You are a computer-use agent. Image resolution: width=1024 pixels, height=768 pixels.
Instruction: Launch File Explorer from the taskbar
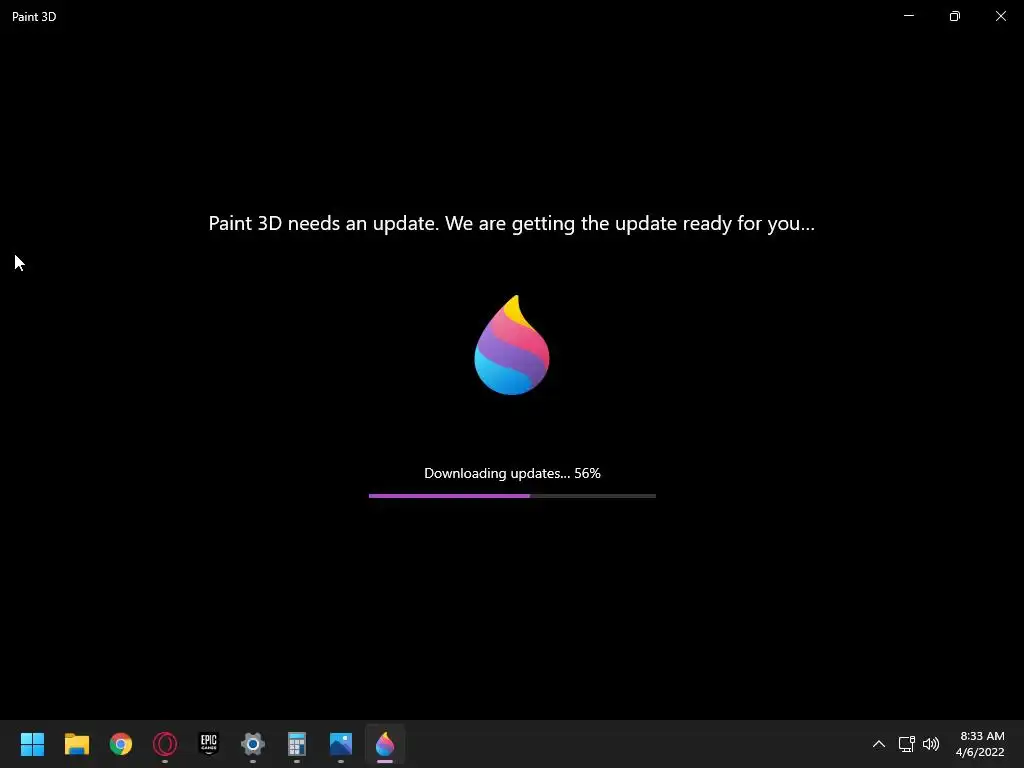tap(76, 744)
